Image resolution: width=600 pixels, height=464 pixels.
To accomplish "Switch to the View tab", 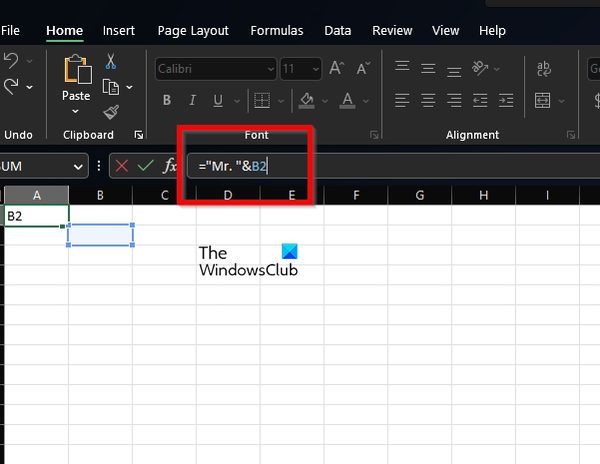I will pyautogui.click(x=445, y=31).
